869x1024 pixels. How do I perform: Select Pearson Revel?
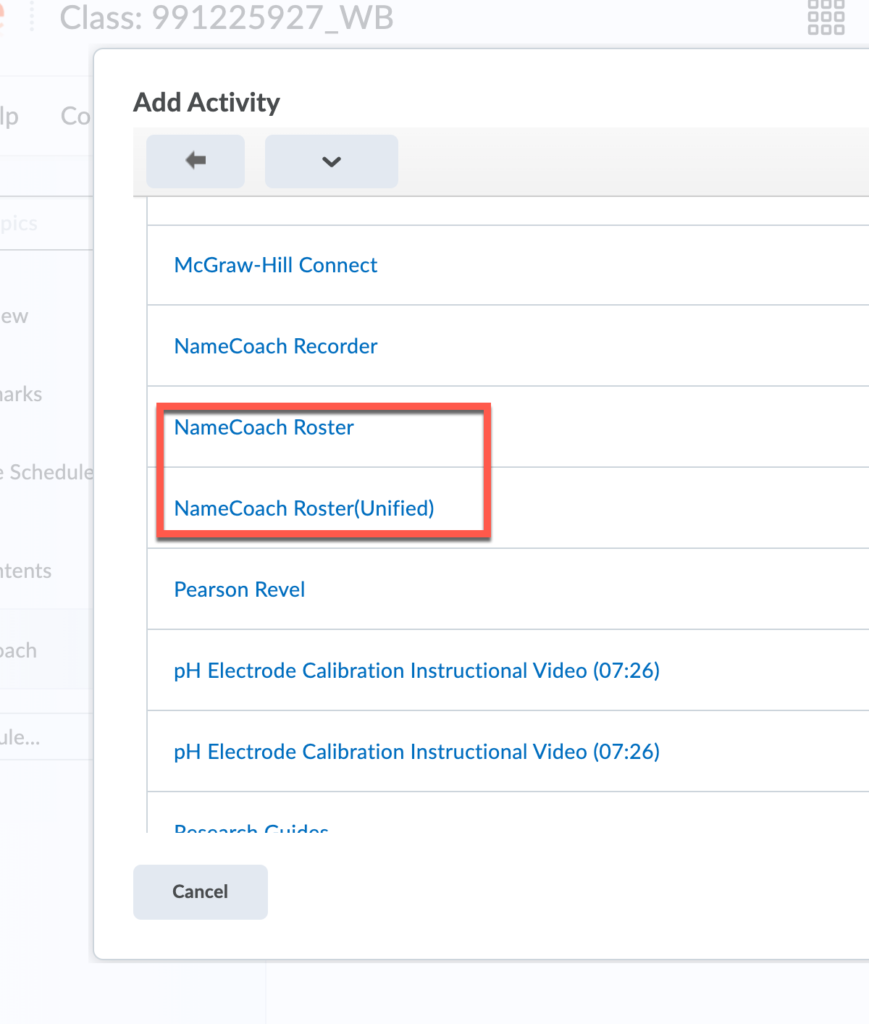240,590
